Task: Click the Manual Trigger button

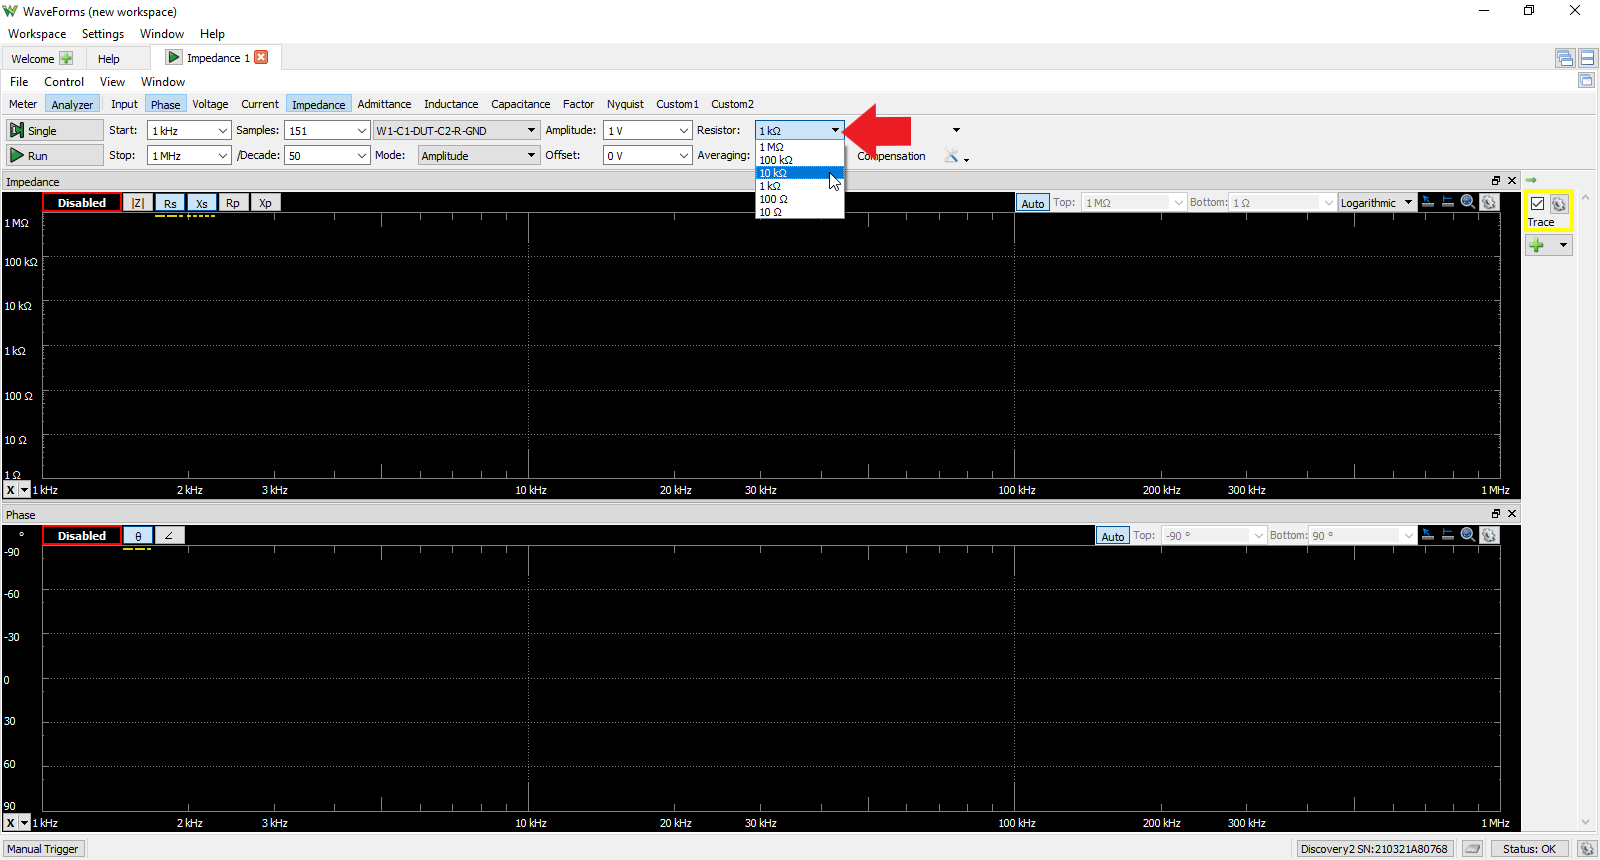Action: [x=43, y=849]
